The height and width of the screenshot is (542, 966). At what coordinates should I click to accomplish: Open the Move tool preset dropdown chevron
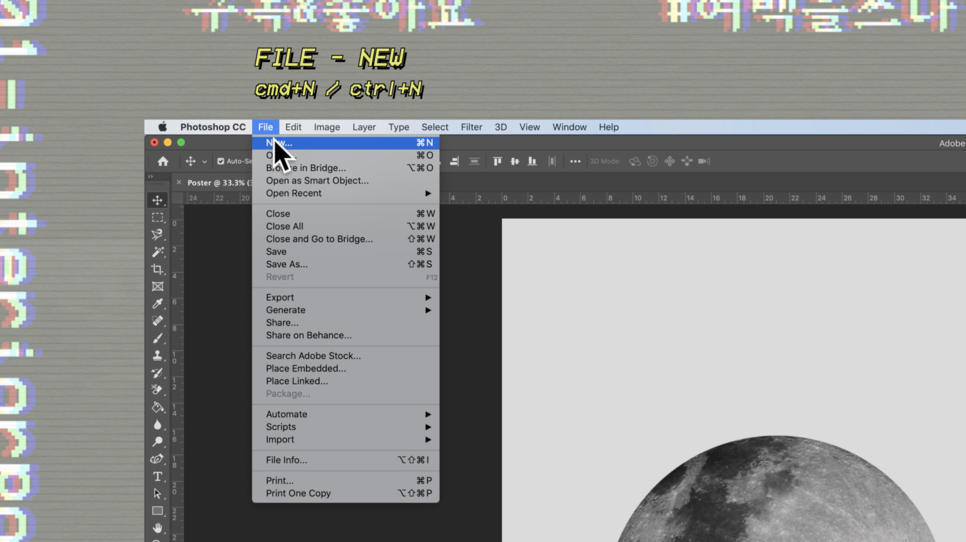[204, 162]
